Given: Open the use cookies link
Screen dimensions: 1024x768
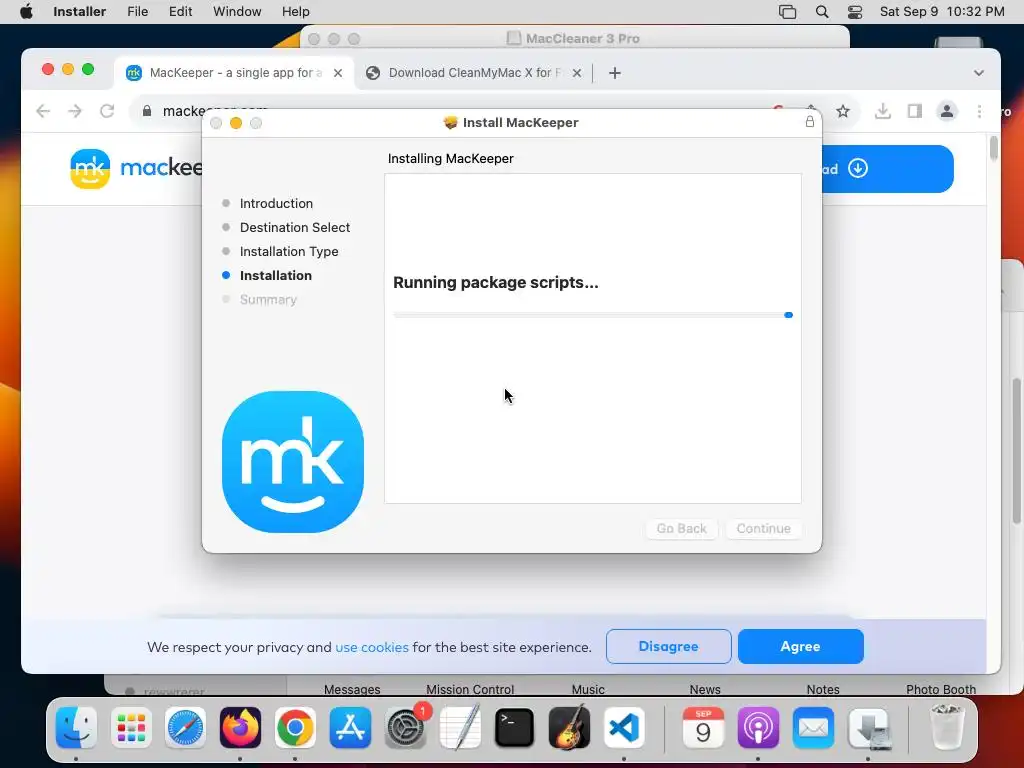Looking at the screenshot, I should (372, 647).
